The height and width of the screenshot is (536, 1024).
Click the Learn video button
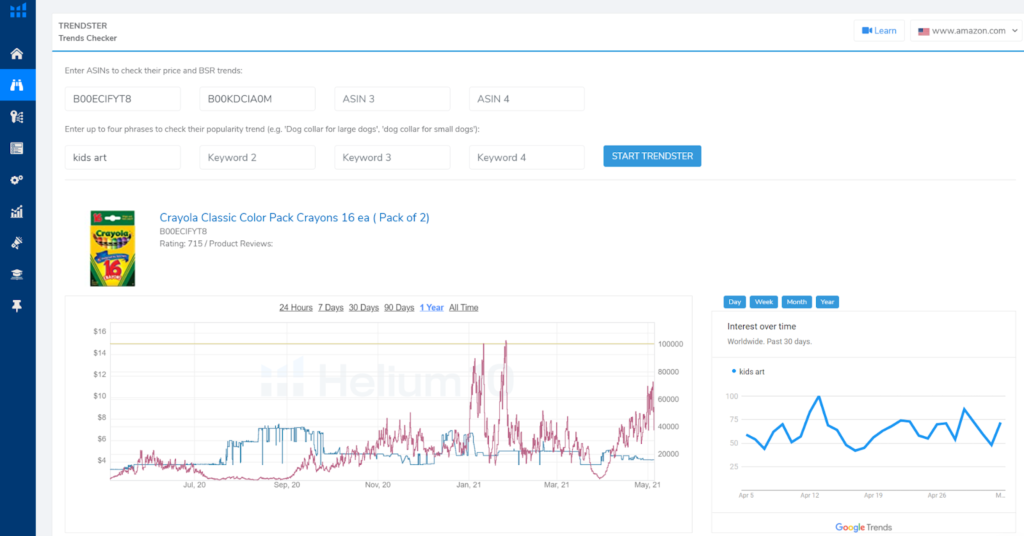click(879, 31)
